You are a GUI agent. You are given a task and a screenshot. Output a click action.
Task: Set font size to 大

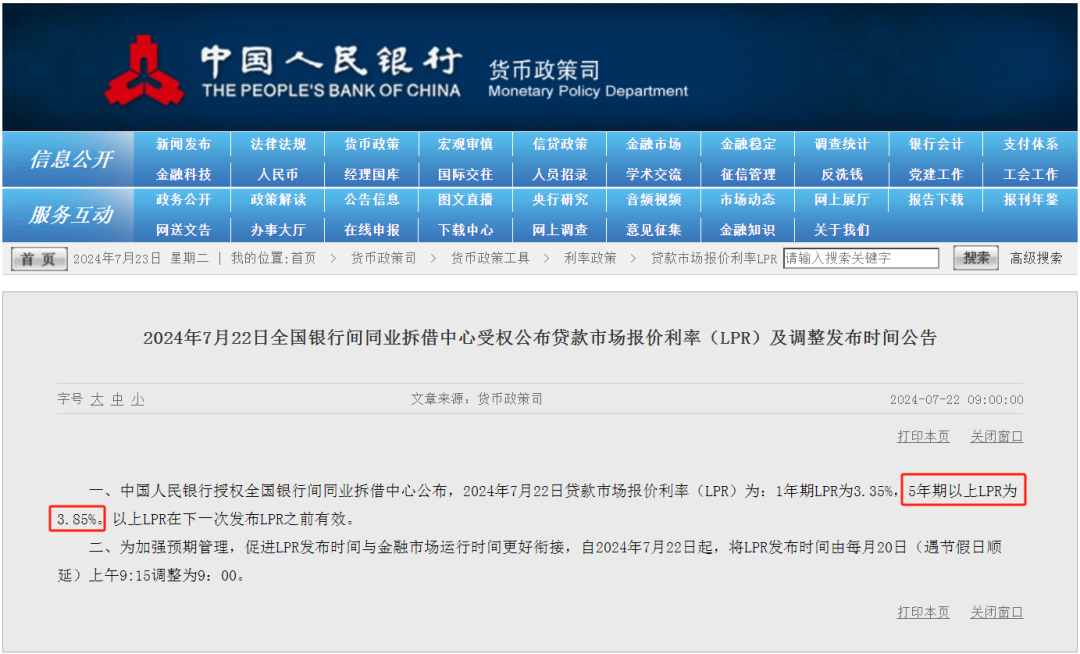97,399
